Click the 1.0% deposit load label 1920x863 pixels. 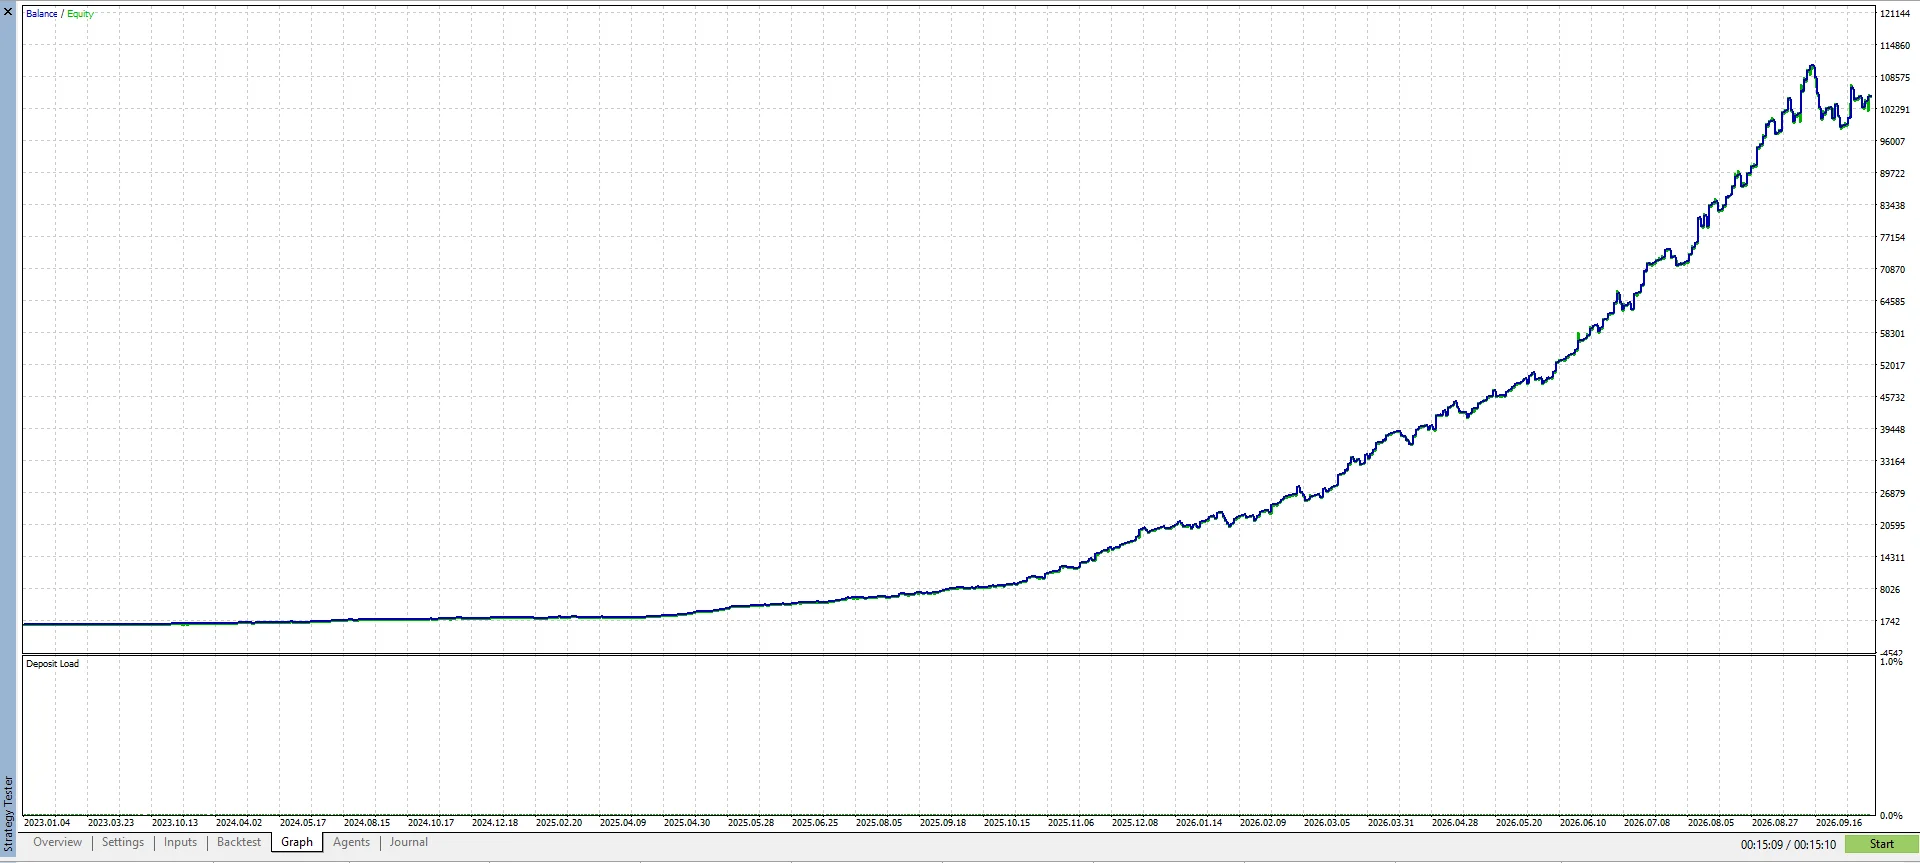coord(1891,662)
